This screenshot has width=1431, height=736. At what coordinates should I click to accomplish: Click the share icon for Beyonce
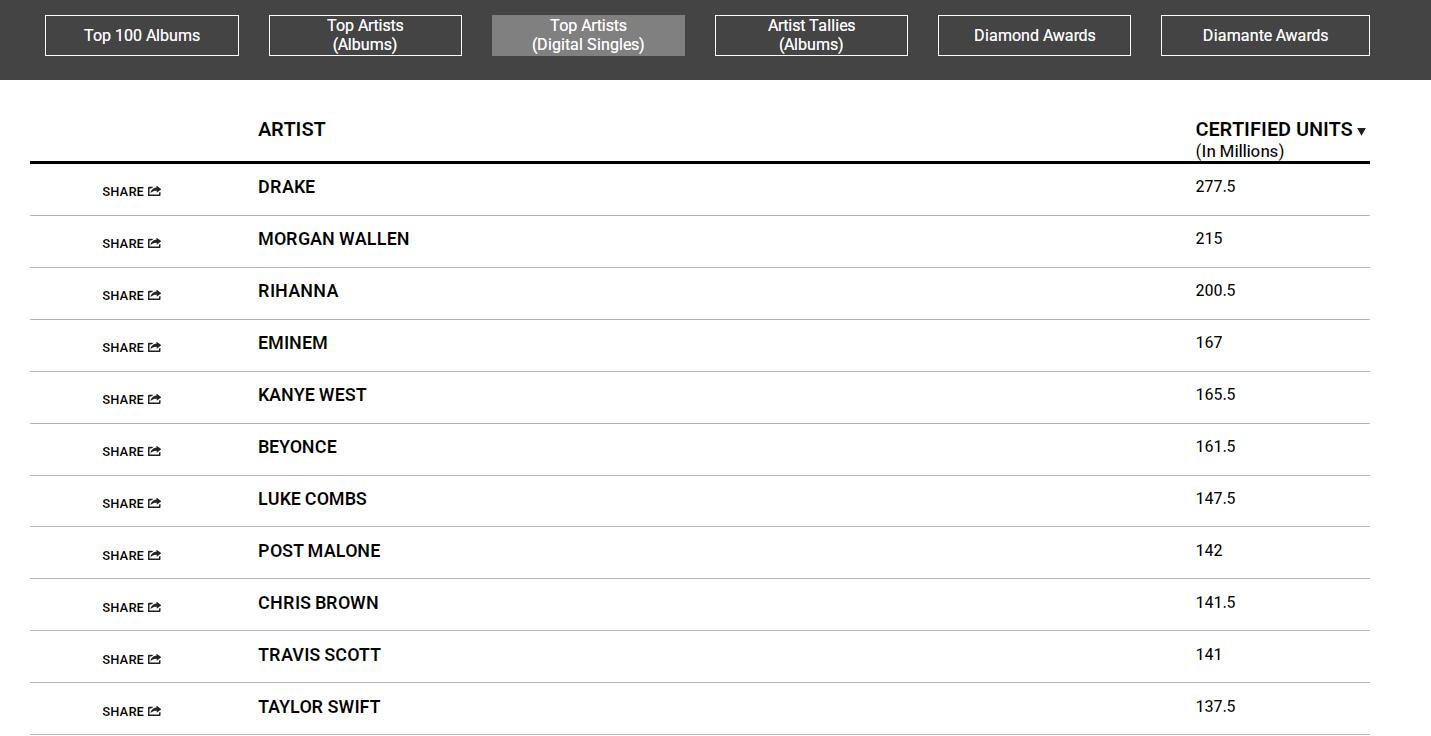click(x=154, y=451)
